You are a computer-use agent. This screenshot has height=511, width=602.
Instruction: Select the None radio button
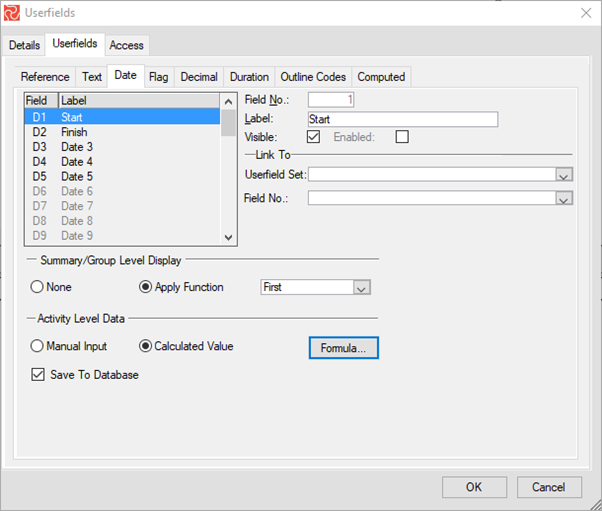click(x=38, y=287)
